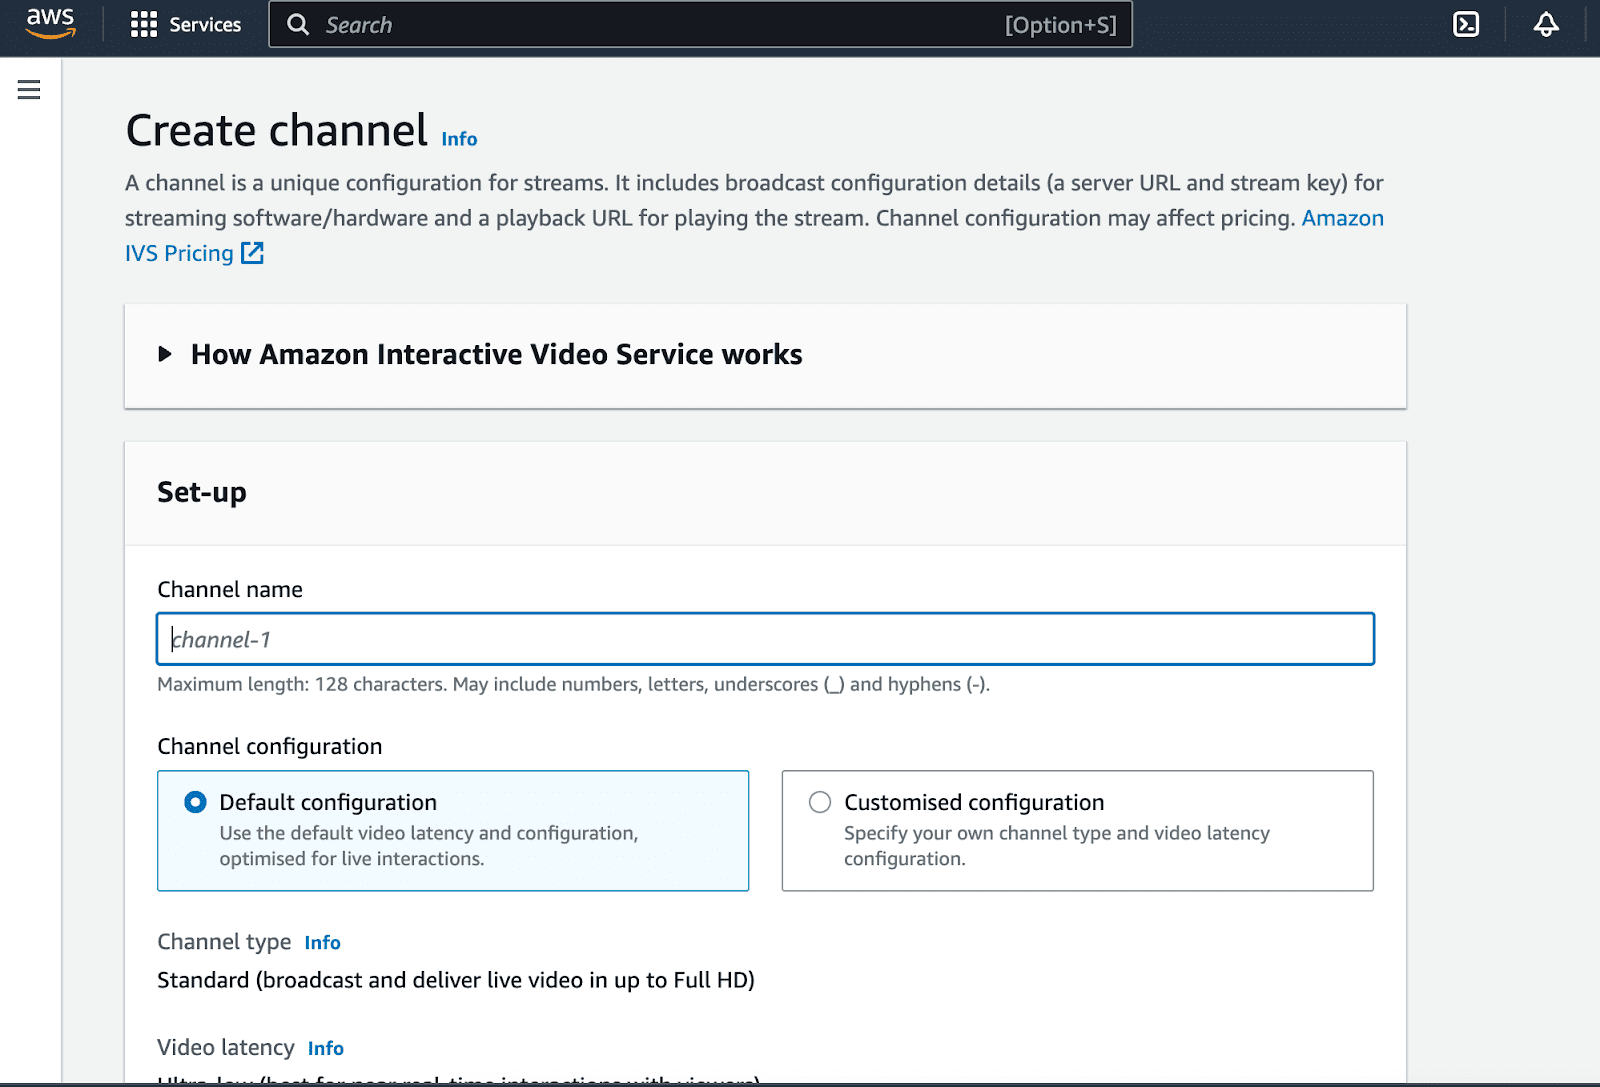The image size is (1600, 1087).
Task: Click the external link icon beside IVS Pricing
Action: click(x=253, y=253)
